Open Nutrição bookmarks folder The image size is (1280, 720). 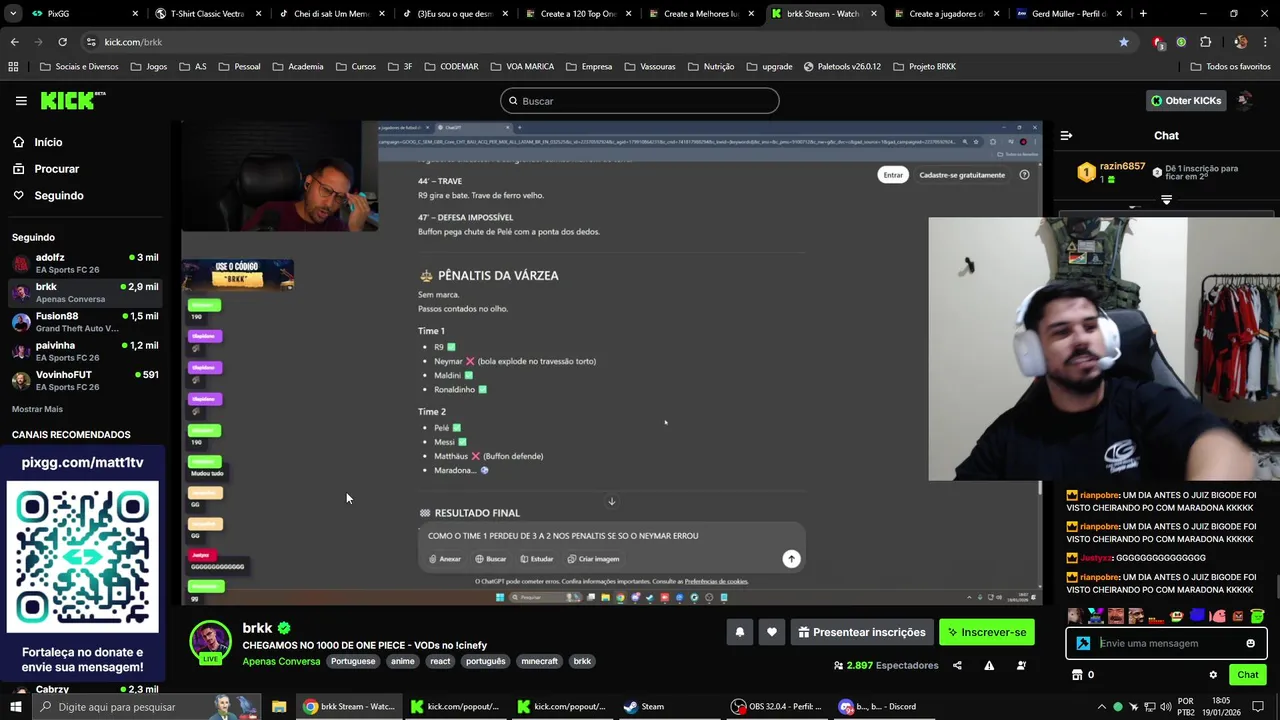pyautogui.click(x=711, y=67)
